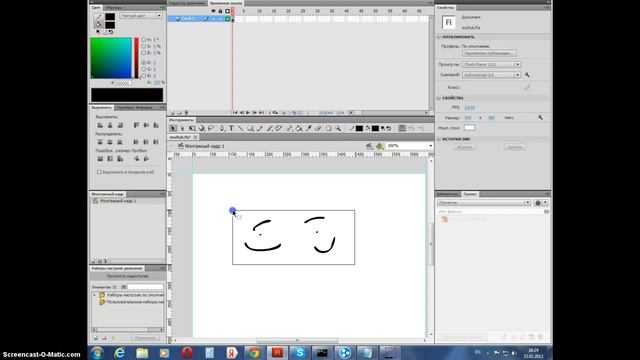Toggle align to stage checkbox
The width and height of the screenshot is (640, 360).
pyautogui.click(x=99, y=172)
